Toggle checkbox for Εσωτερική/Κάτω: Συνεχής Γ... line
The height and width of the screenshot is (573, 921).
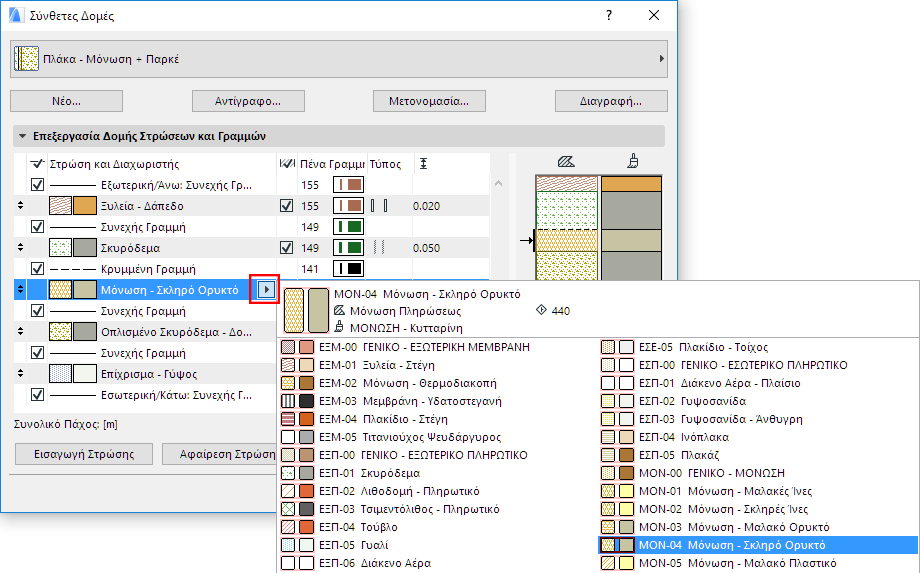click(x=38, y=395)
